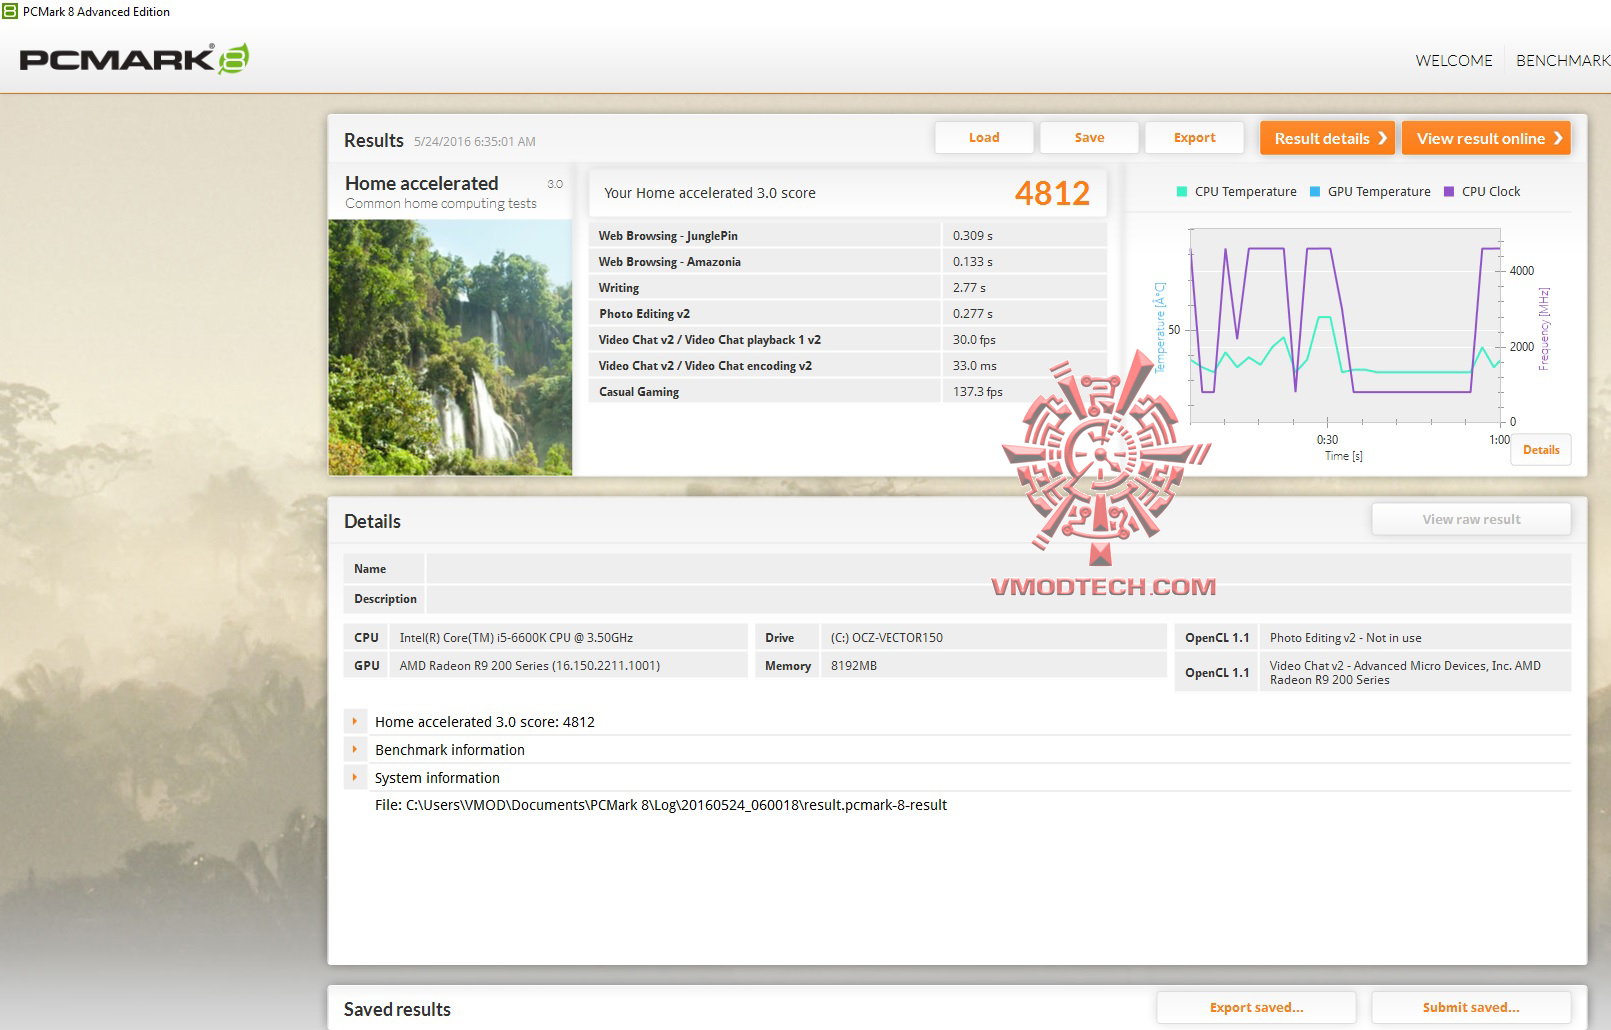Click the Export button

coord(1194,138)
